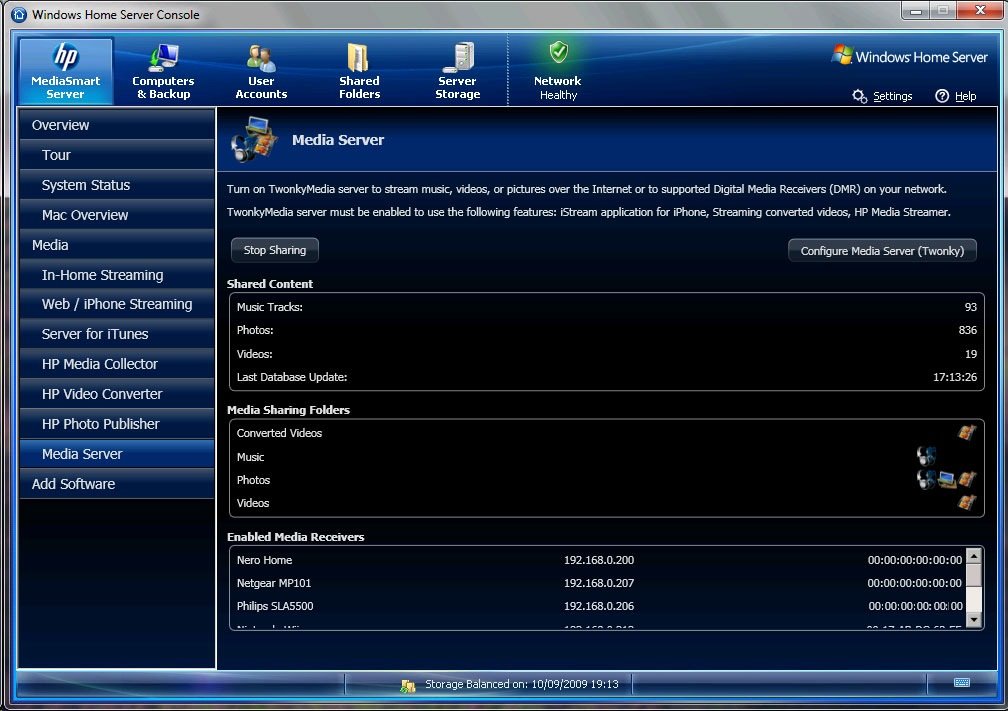
Task: Go to the Shared Folders tab
Action: point(359,71)
